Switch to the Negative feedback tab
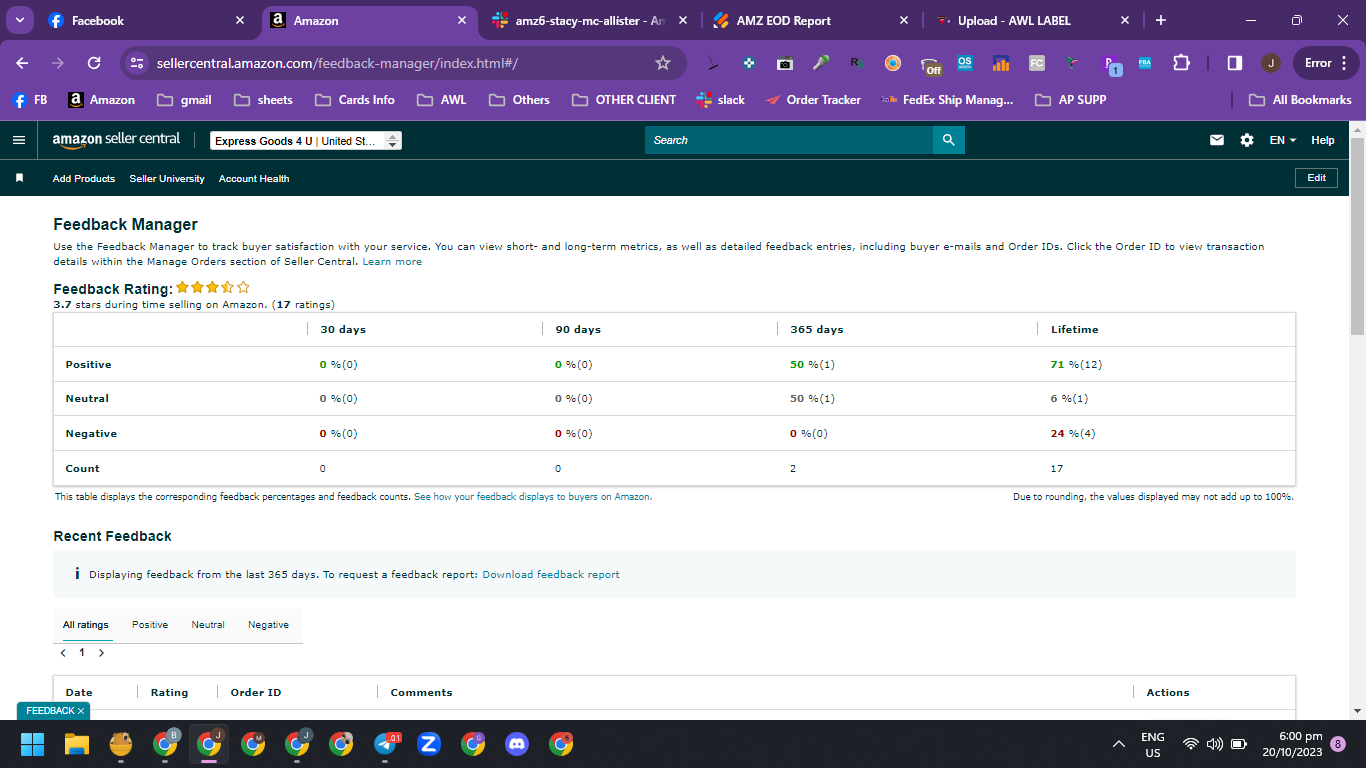The image size is (1366, 768). pyautogui.click(x=268, y=625)
